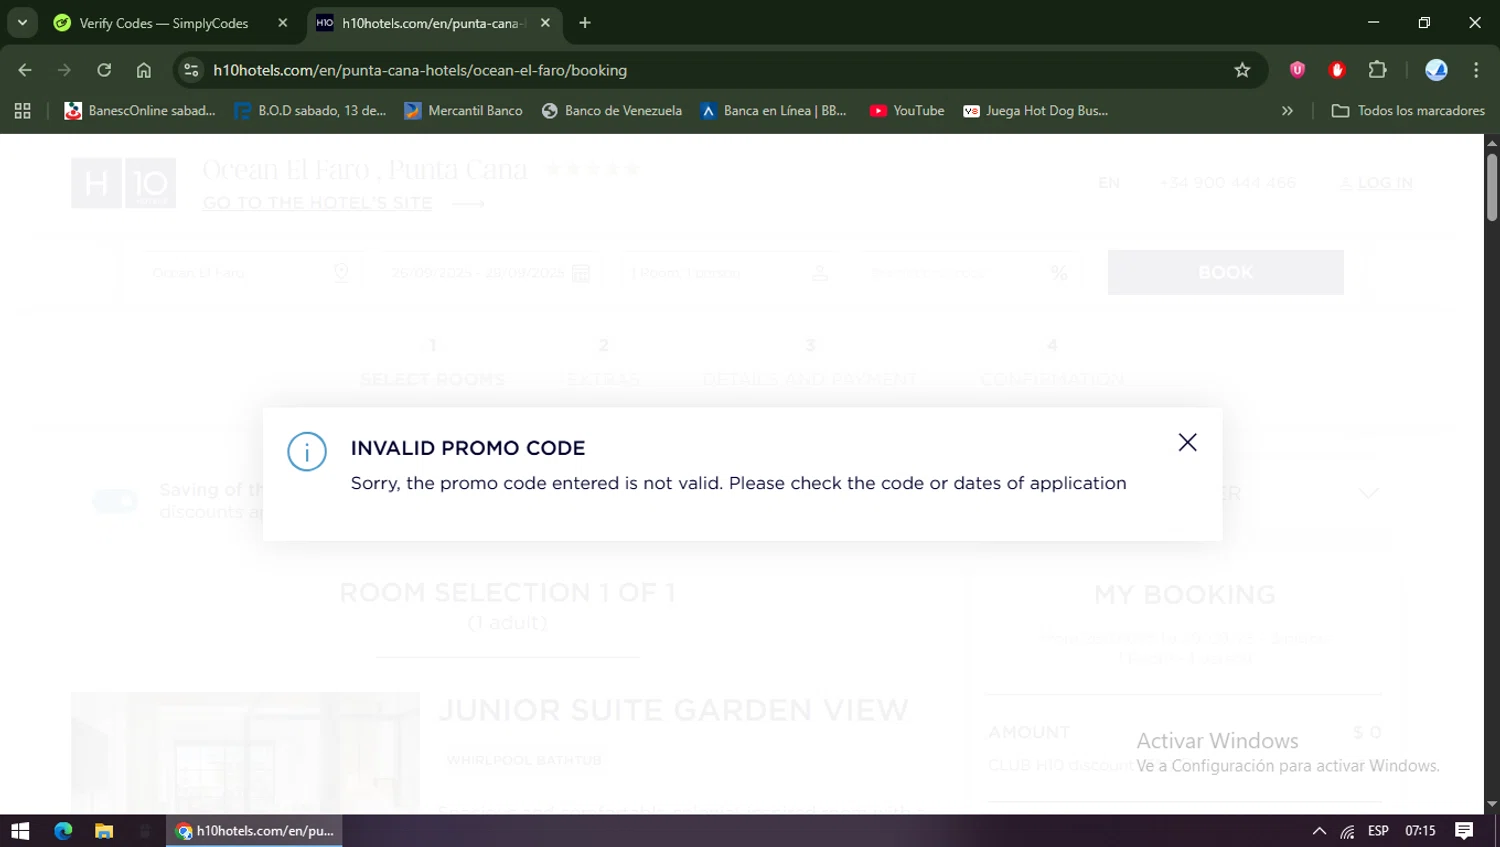Open Banco de Venezuela bookmark

[611, 111]
